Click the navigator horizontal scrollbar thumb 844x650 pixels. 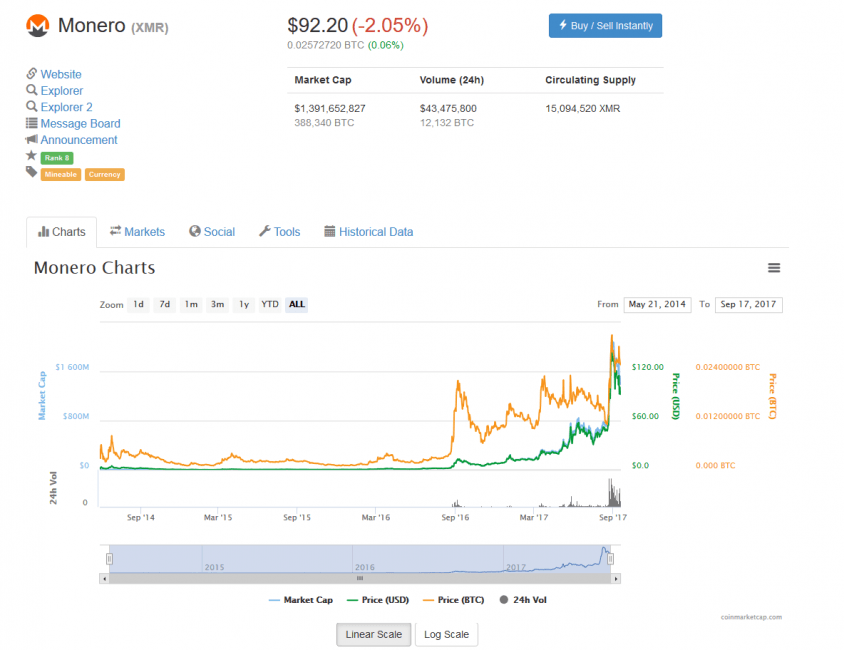coord(360,579)
